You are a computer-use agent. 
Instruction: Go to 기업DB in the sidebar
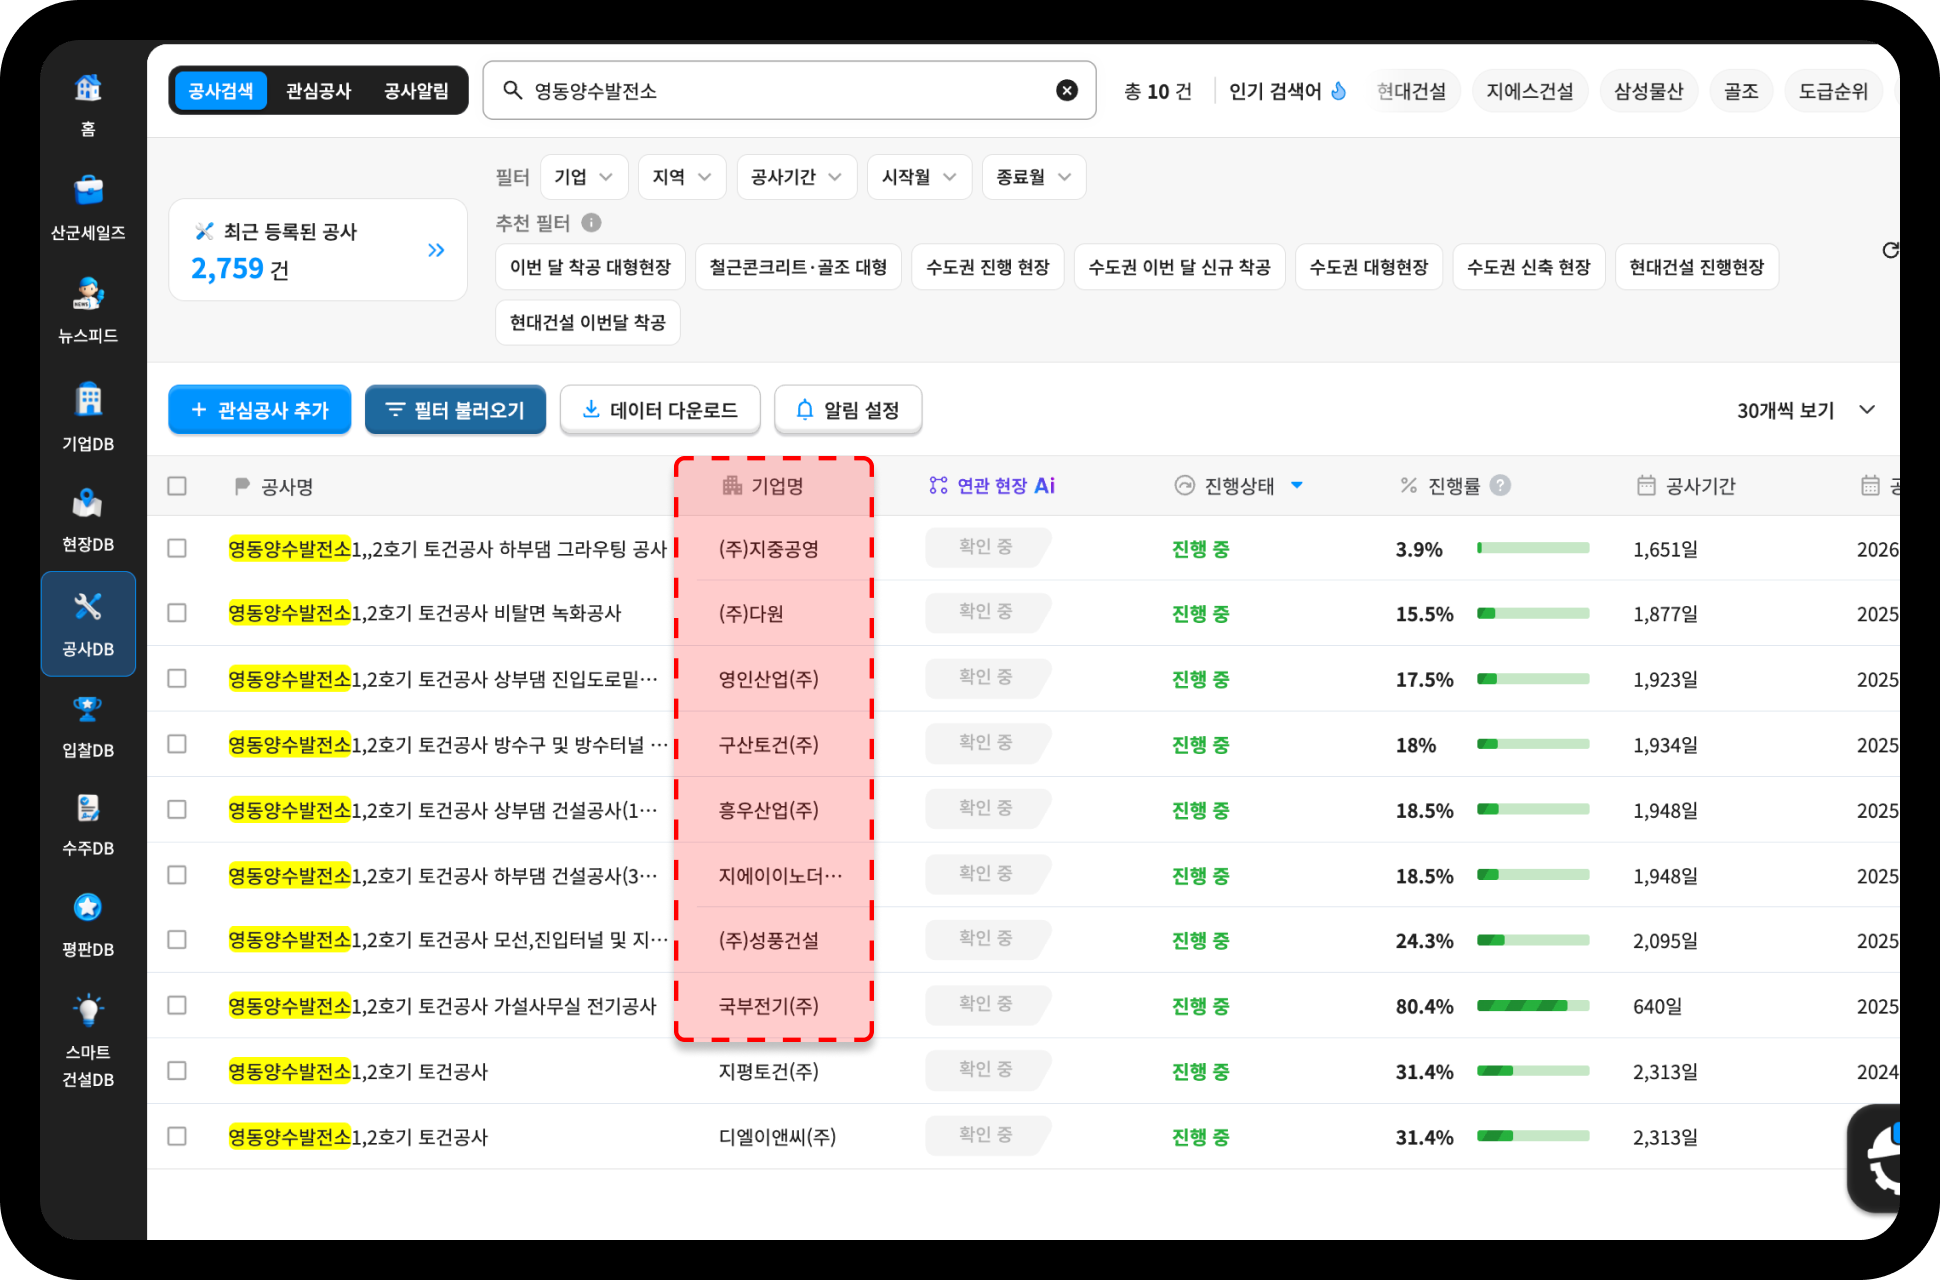click(x=88, y=418)
